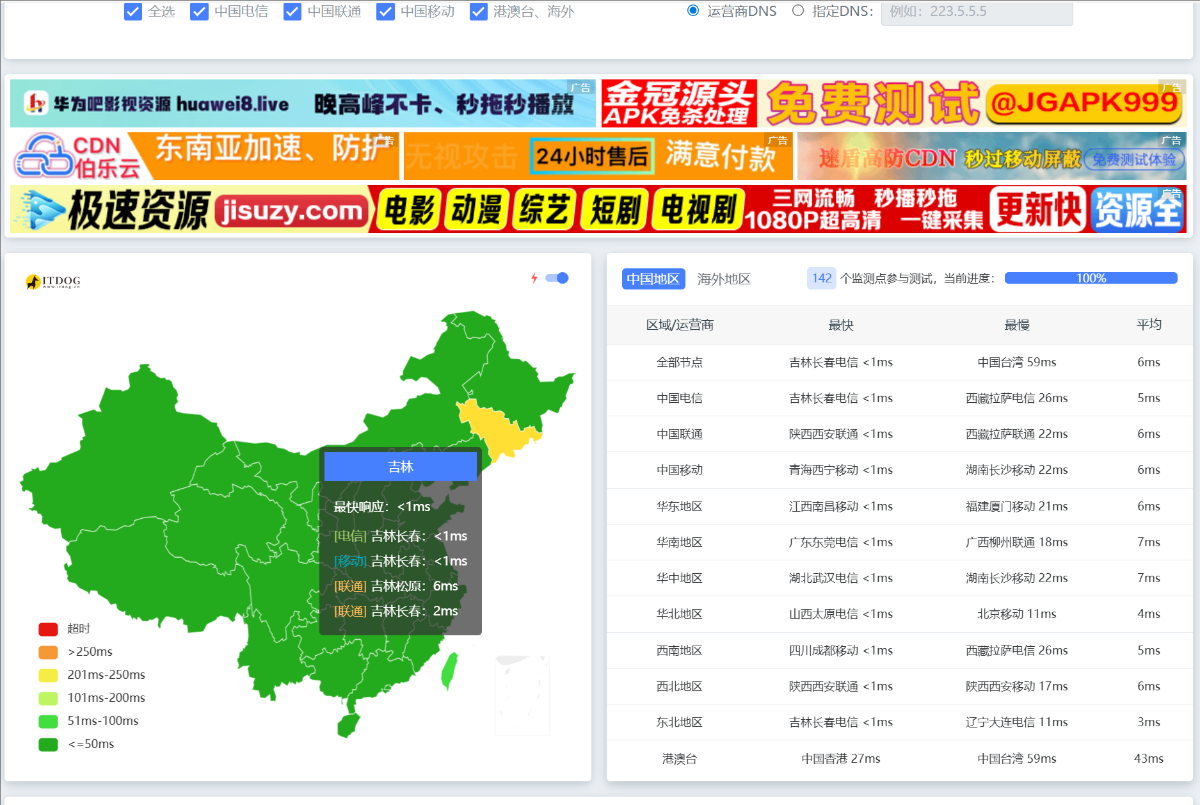Click the 吉林 tooltip header
1200x805 pixels.
click(x=401, y=467)
